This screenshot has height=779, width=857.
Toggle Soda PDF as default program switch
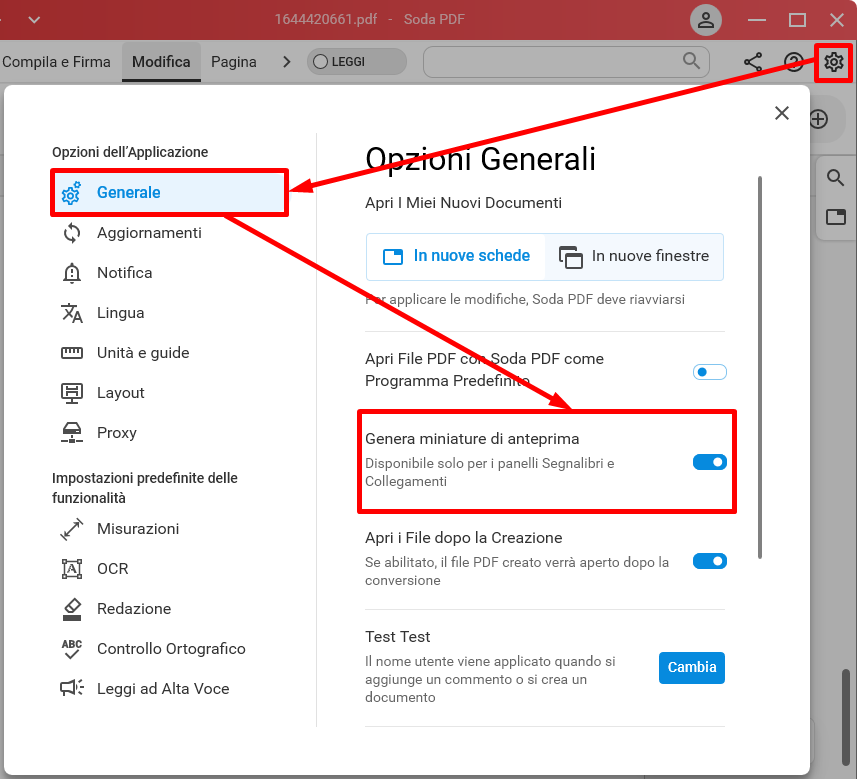click(709, 372)
